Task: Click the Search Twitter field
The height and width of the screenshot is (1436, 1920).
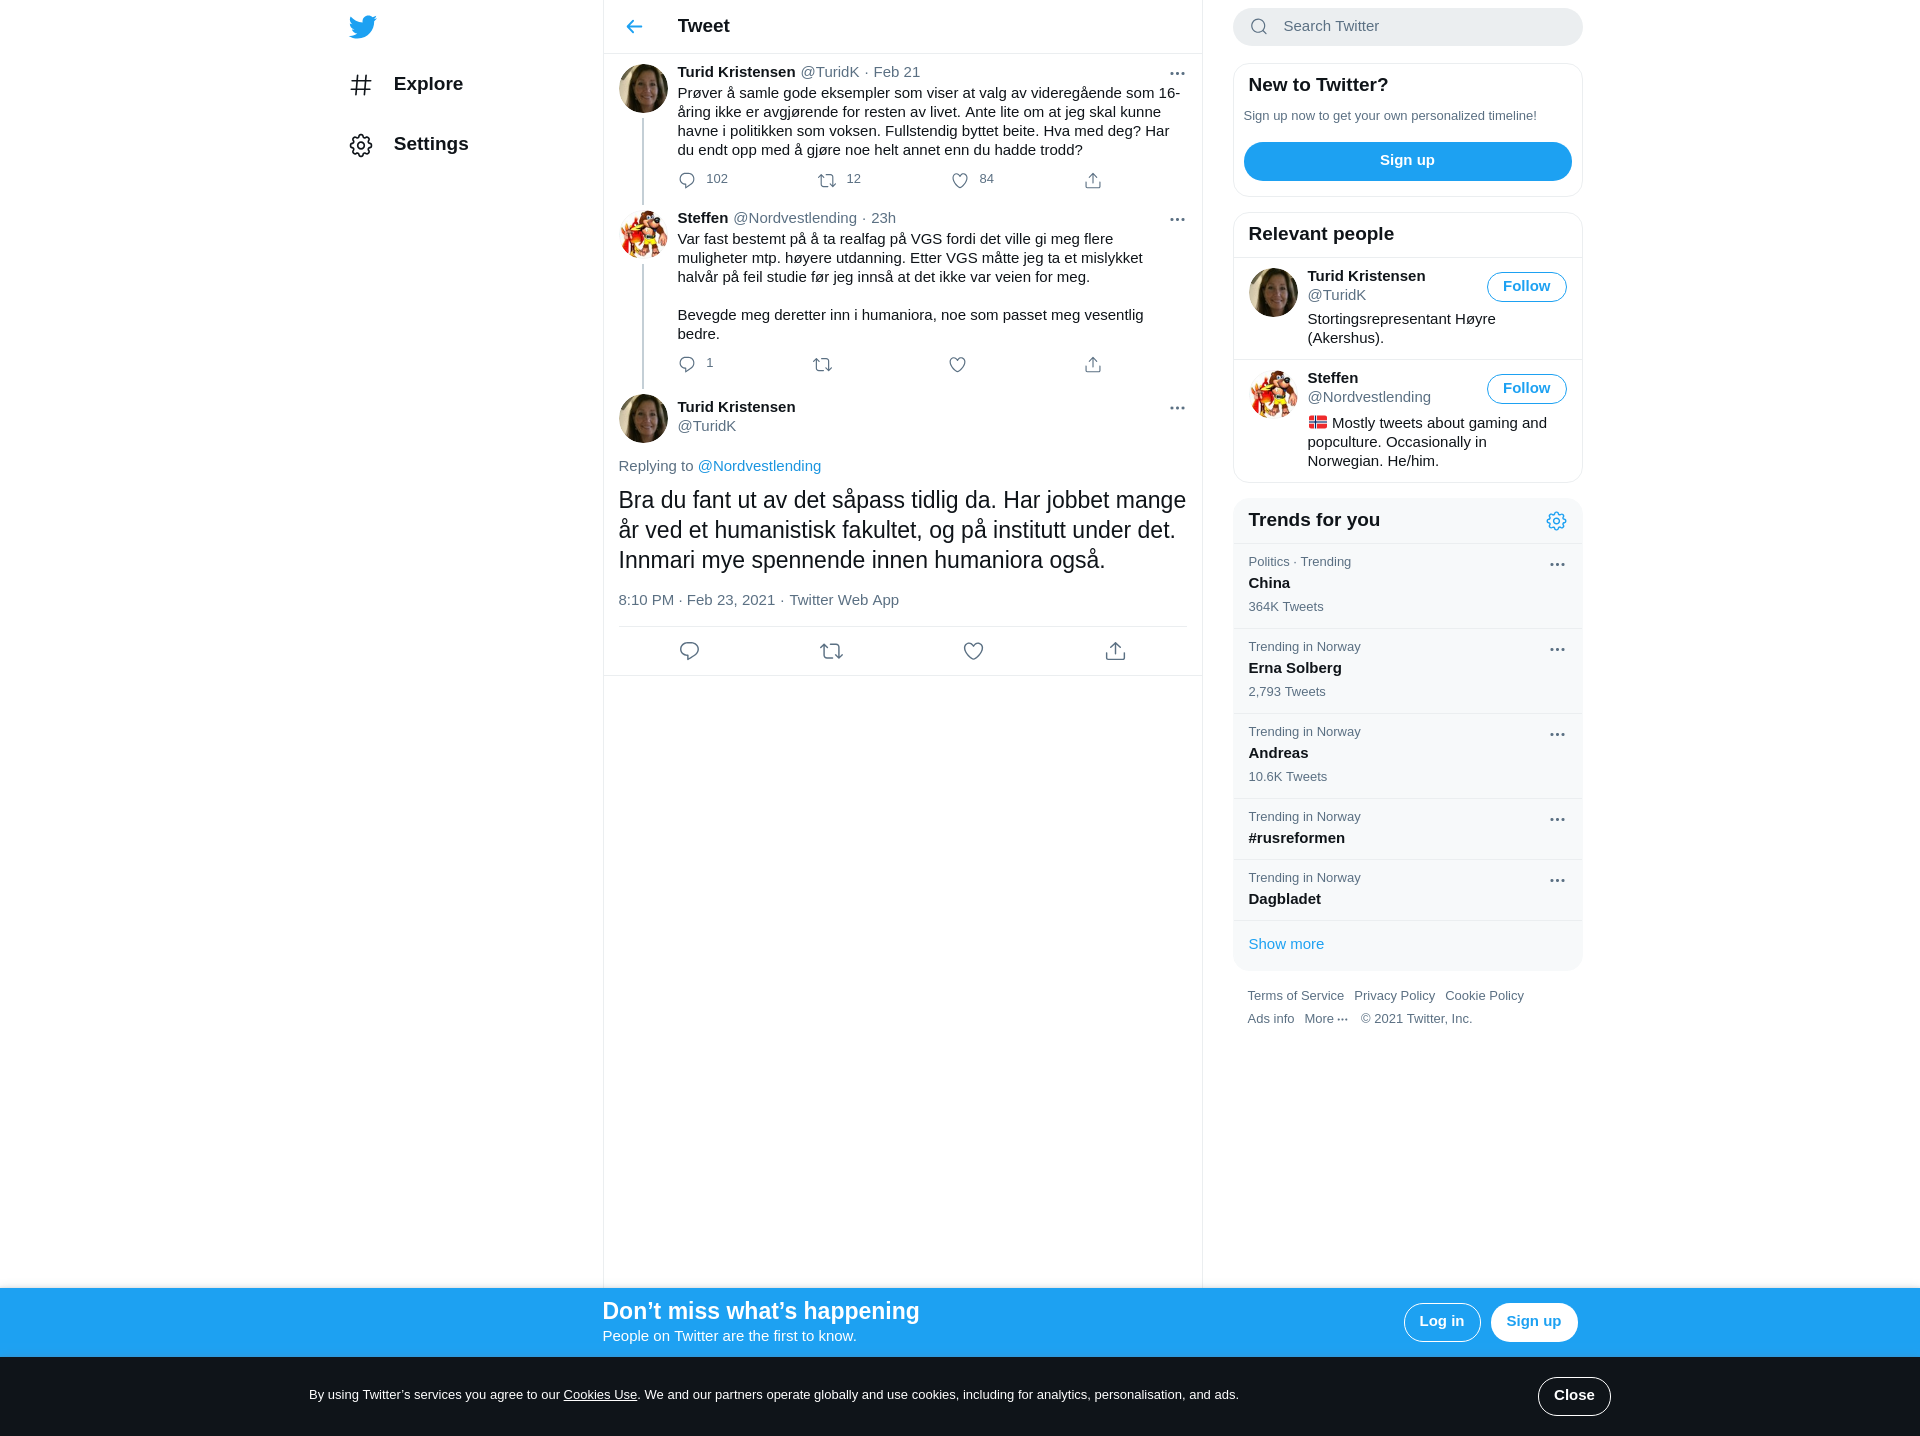Action: 1407,27
